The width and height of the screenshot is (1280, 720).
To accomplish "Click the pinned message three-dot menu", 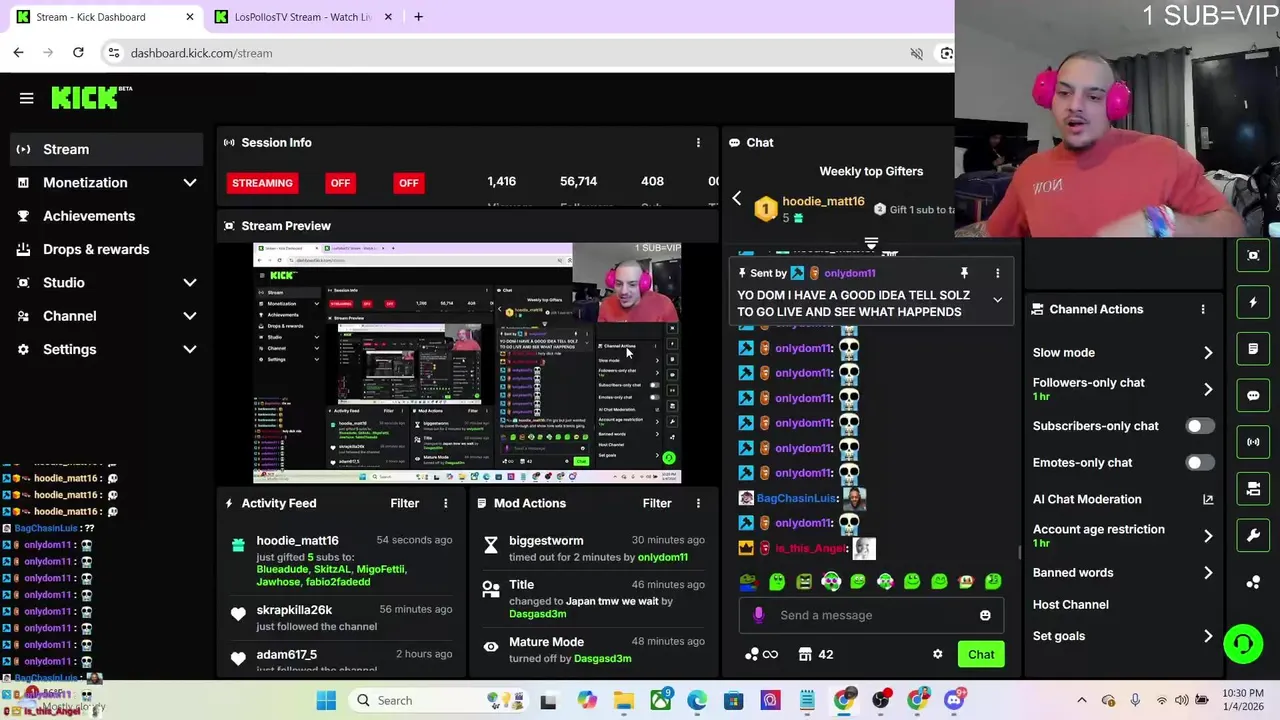I will 997,273.
